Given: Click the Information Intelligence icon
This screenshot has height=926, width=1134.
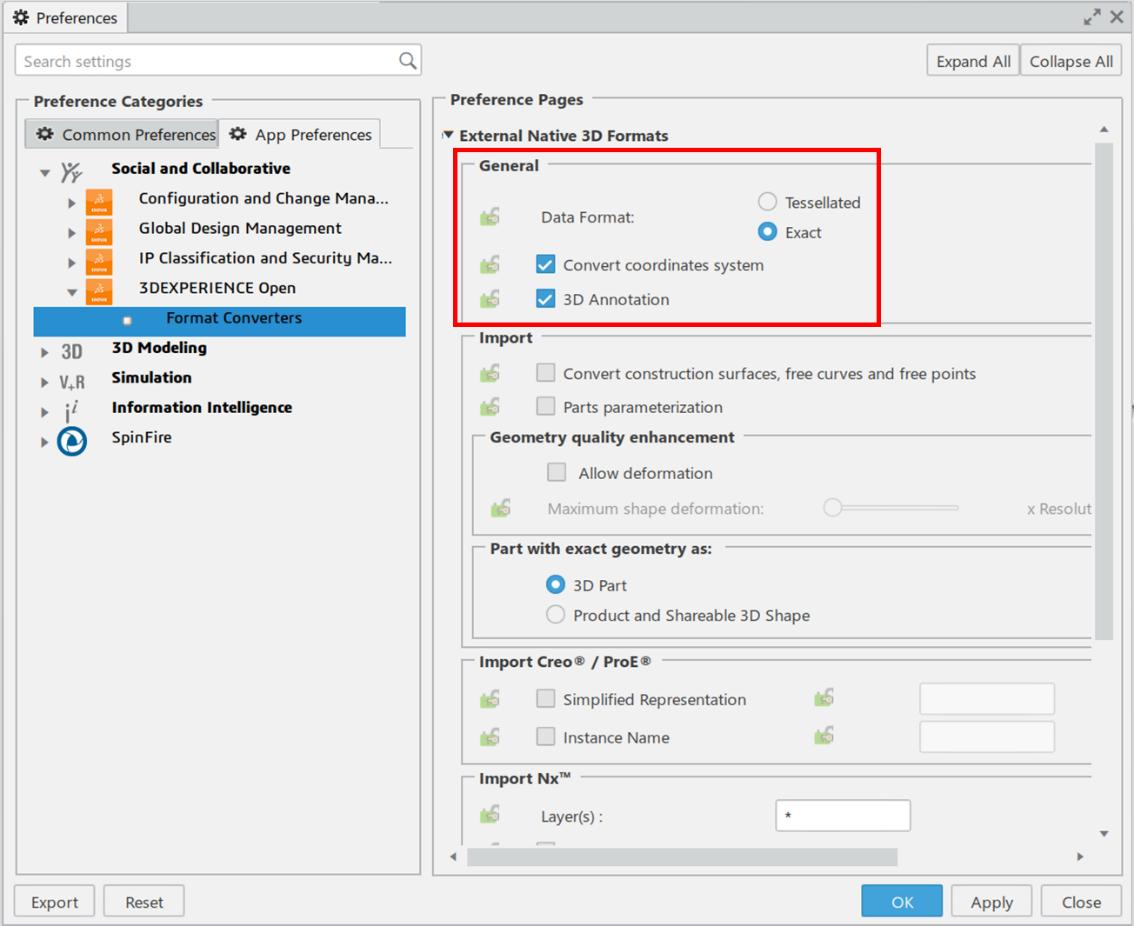Looking at the screenshot, I should tap(71, 411).
